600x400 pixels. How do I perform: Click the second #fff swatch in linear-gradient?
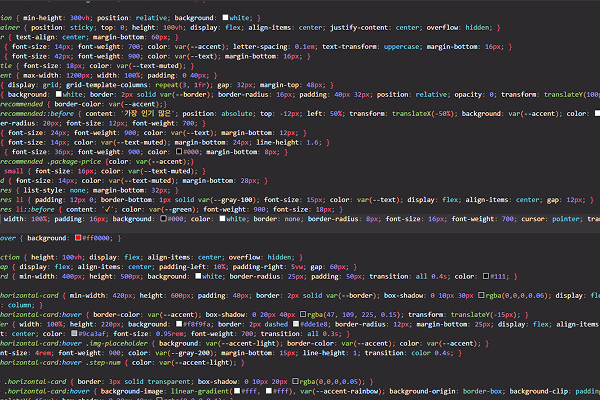(x=269, y=391)
